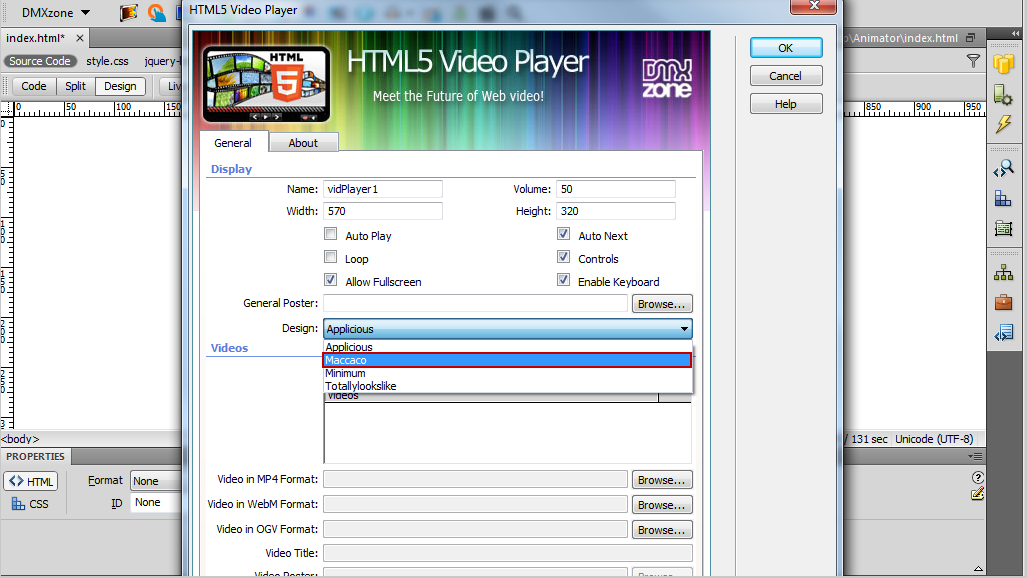This screenshot has width=1027, height=578.
Task: Open related file style.css
Action: tap(107, 61)
